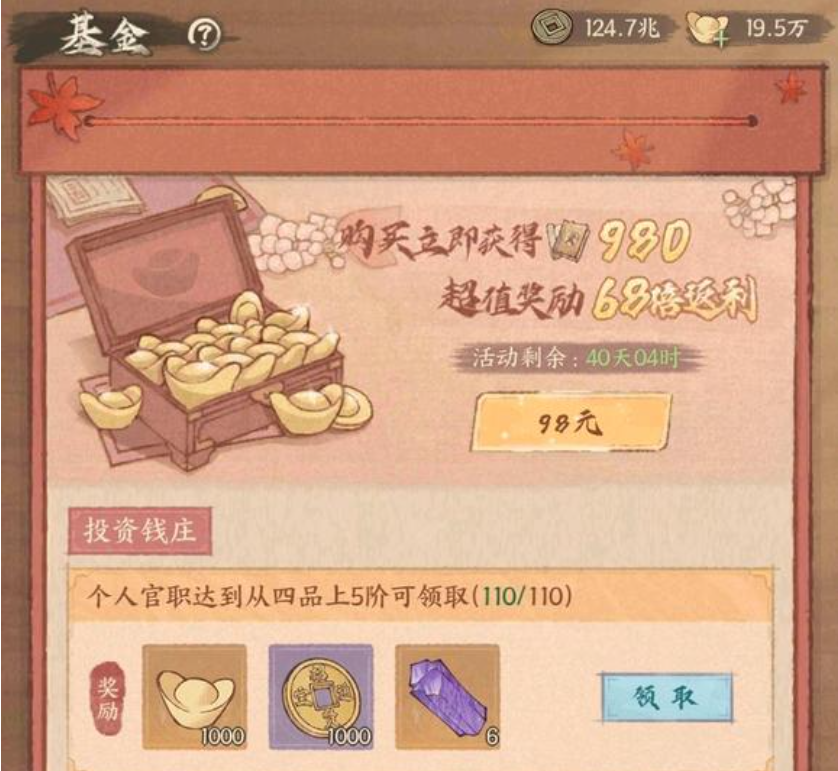Image resolution: width=838 pixels, height=771 pixels.
Task: Tap the 活动剩余 countdown timer
Action: [x=576, y=357]
